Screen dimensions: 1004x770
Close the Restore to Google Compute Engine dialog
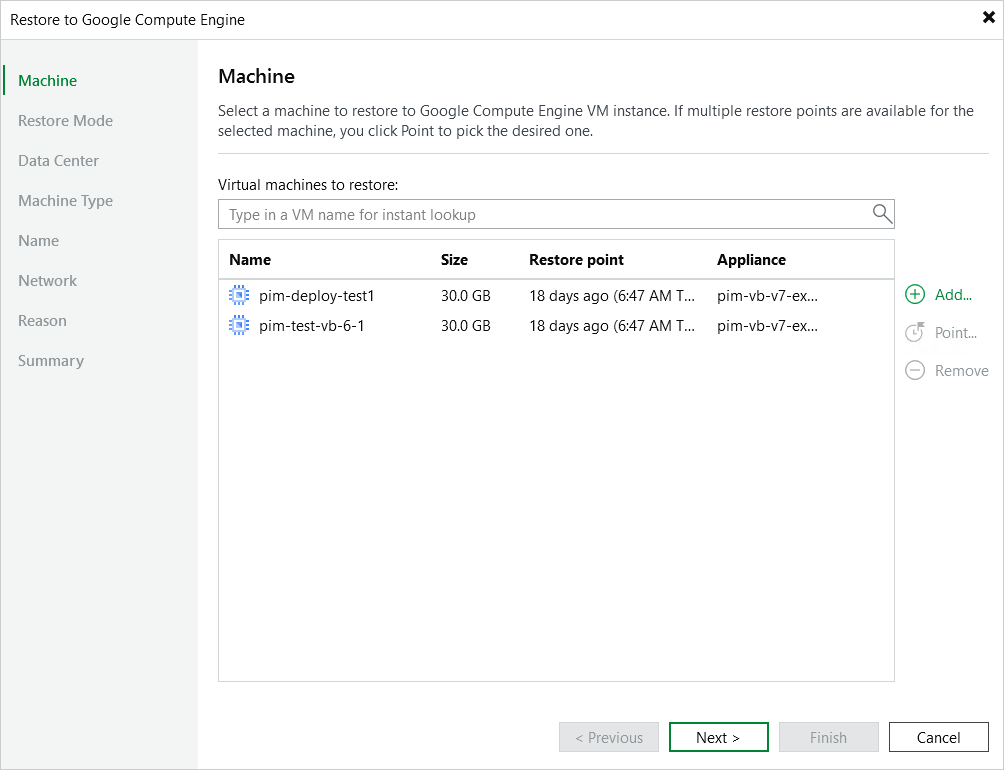pyautogui.click(x=989, y=17)
